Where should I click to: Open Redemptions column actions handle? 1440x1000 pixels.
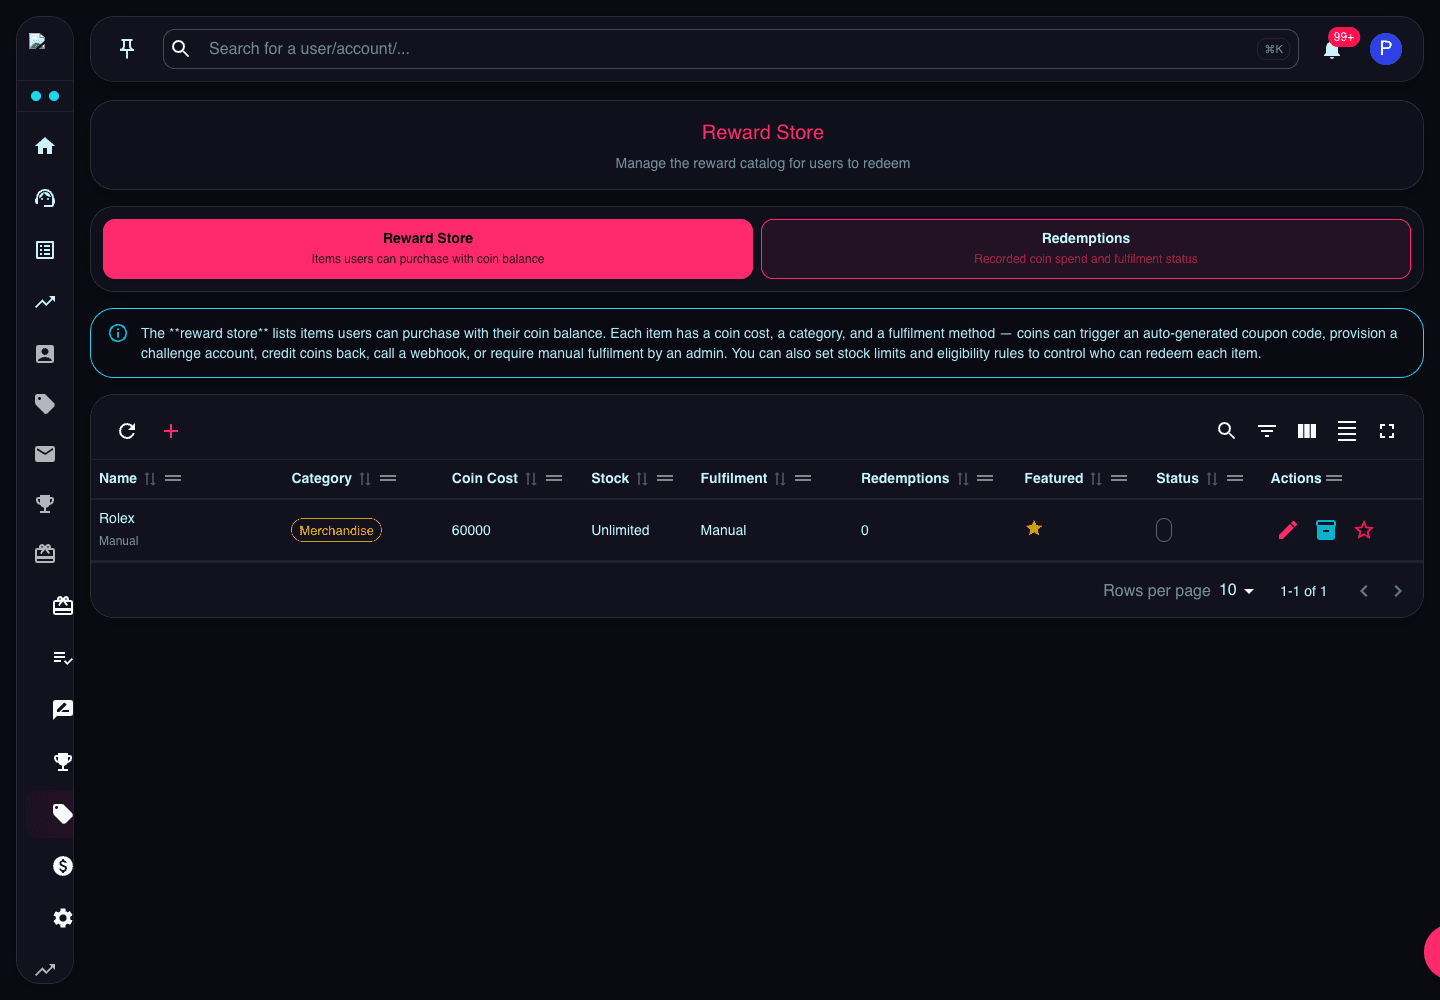coord(985,478)
